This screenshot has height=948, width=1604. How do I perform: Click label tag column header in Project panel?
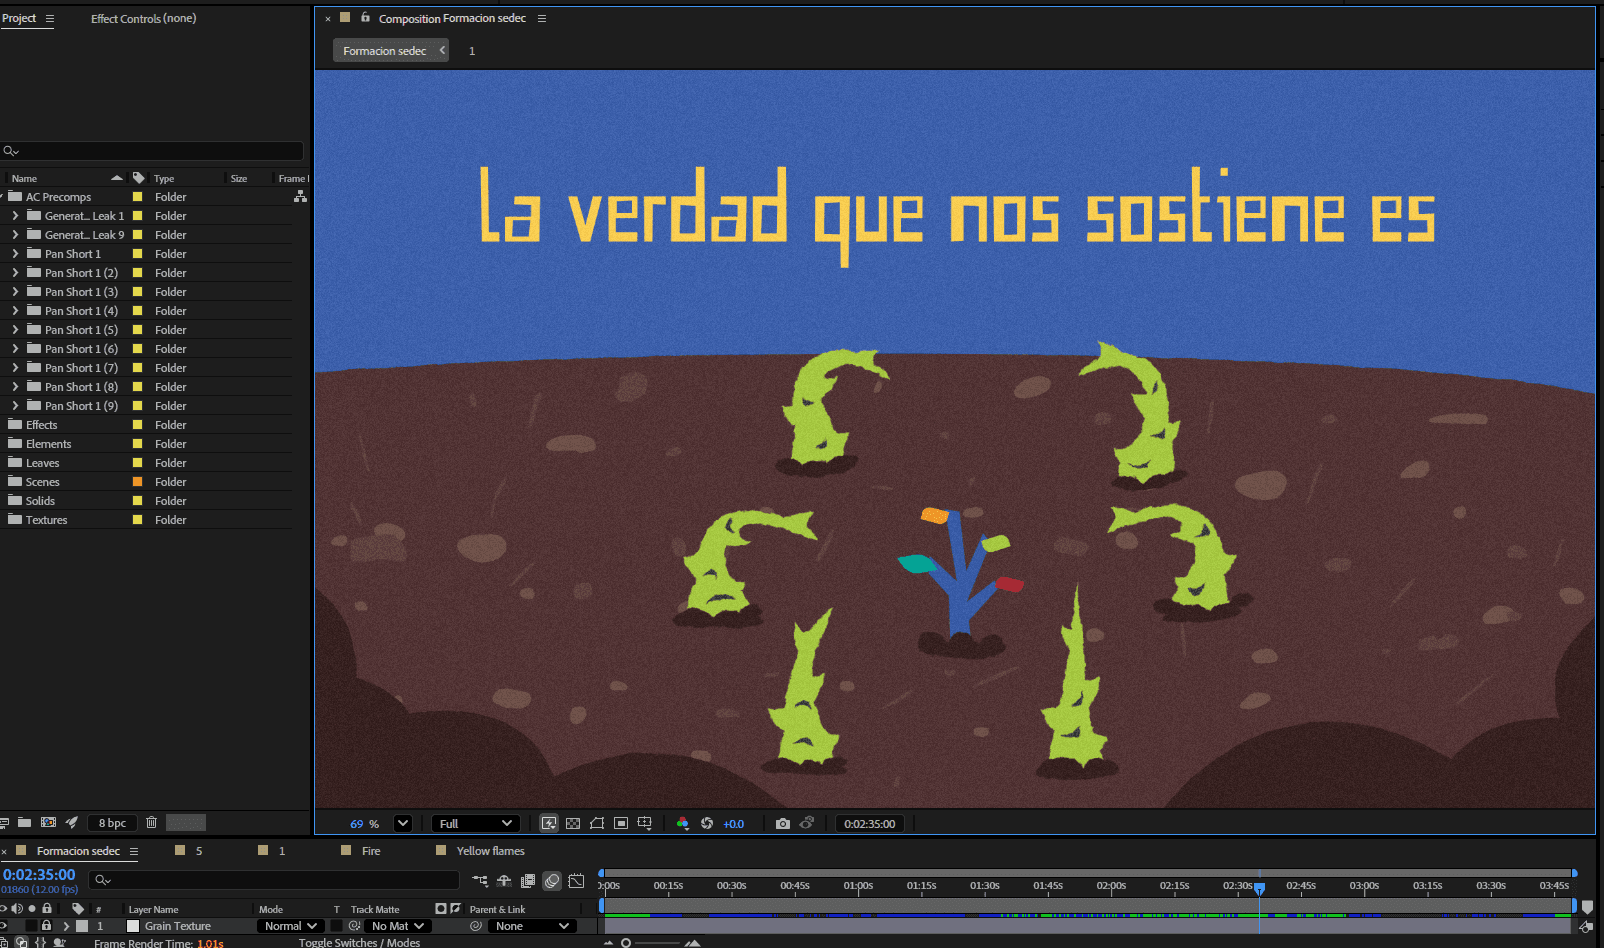138,178
